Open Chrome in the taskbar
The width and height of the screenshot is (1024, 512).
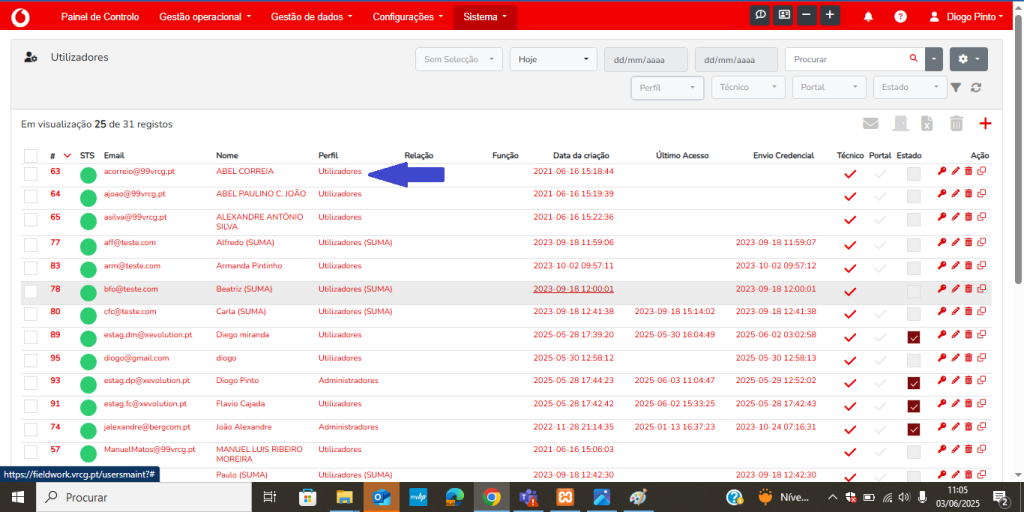(492, 498)
